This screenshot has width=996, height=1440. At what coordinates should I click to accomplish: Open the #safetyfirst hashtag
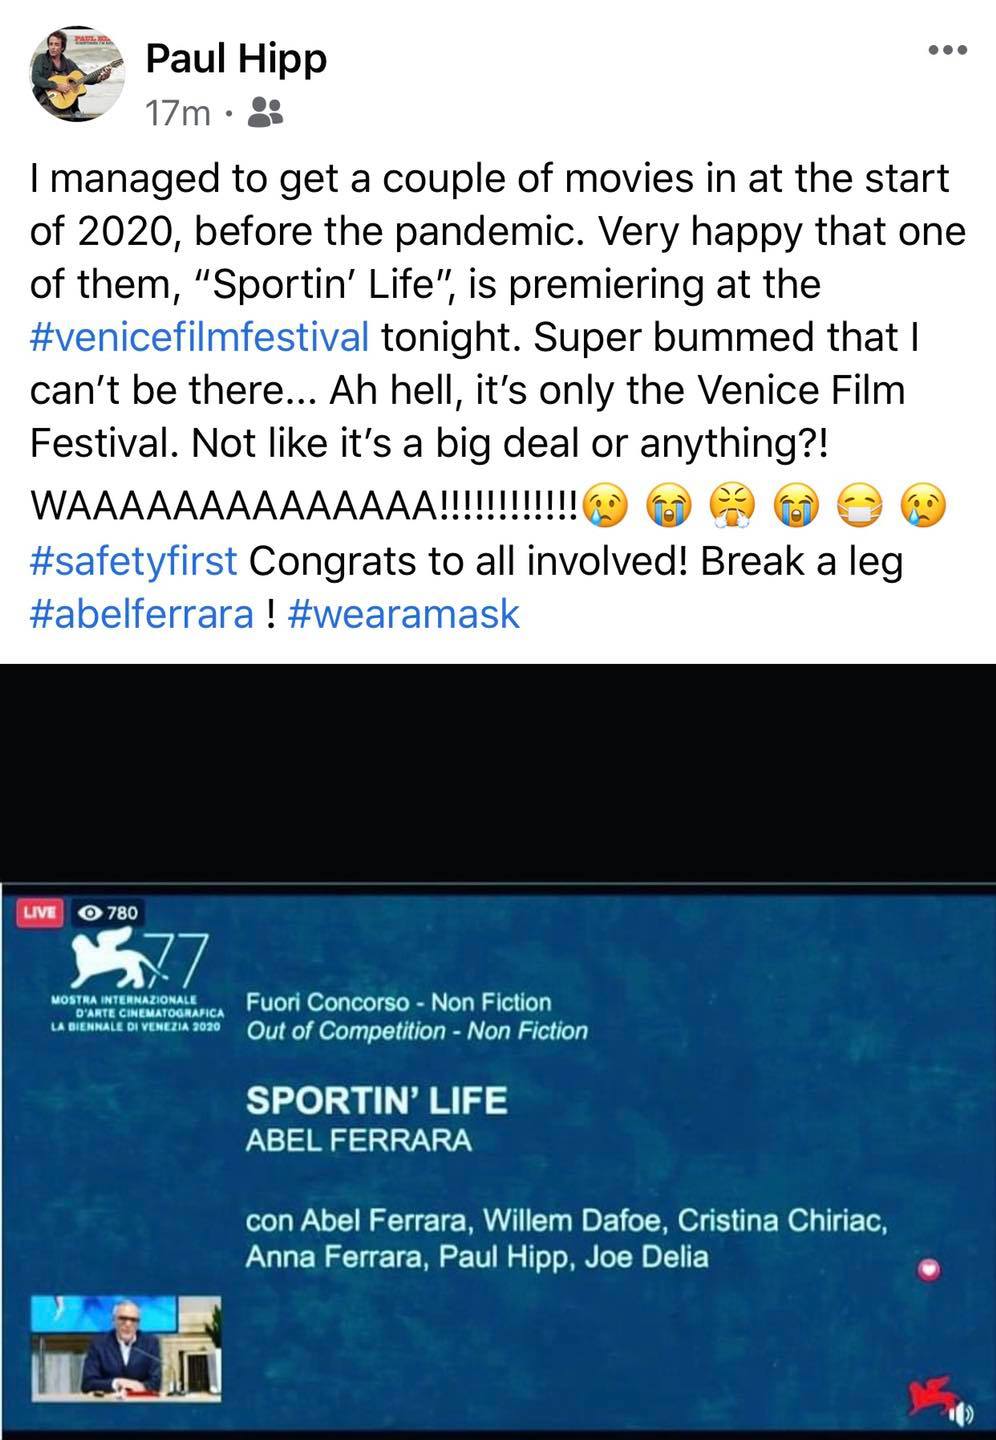(x=134, y=561)
